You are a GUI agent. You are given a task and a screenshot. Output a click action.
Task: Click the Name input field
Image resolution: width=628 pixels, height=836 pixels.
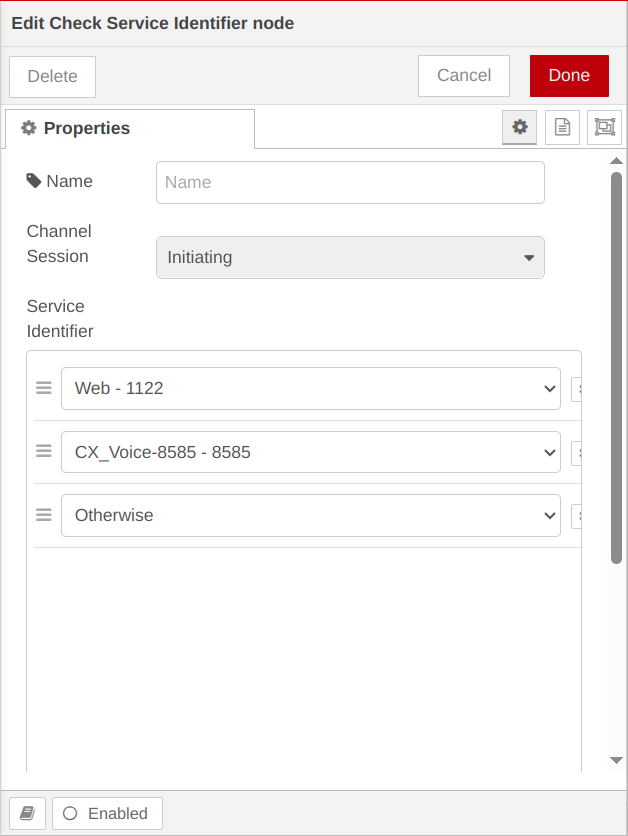350,182
